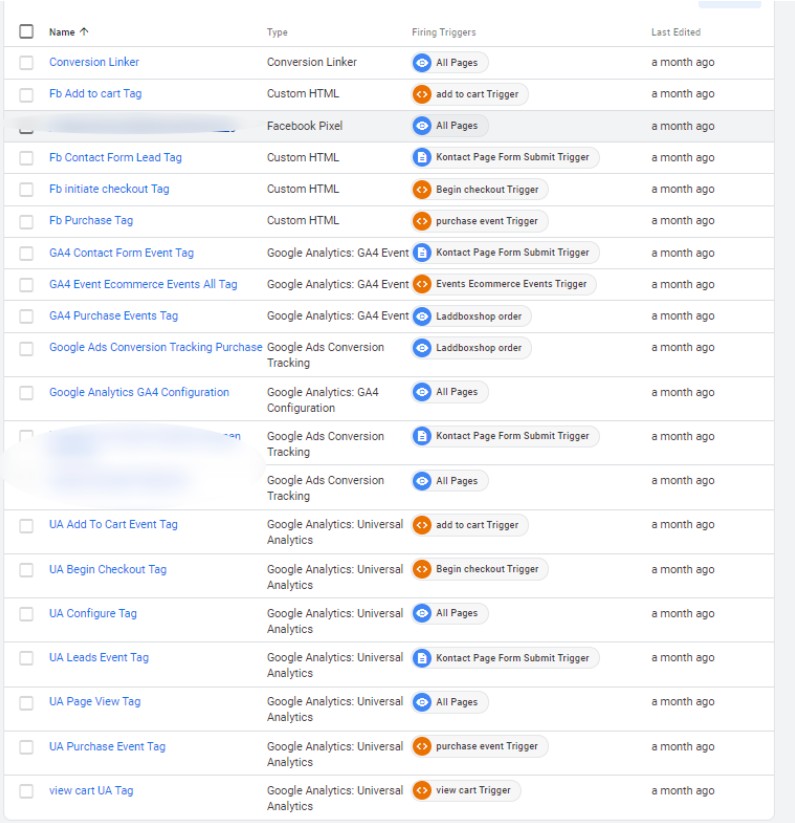Click the Events Ecommerce Events Trigger custom event icon
Screen dimensions: 795x823
tap(422, 284)
